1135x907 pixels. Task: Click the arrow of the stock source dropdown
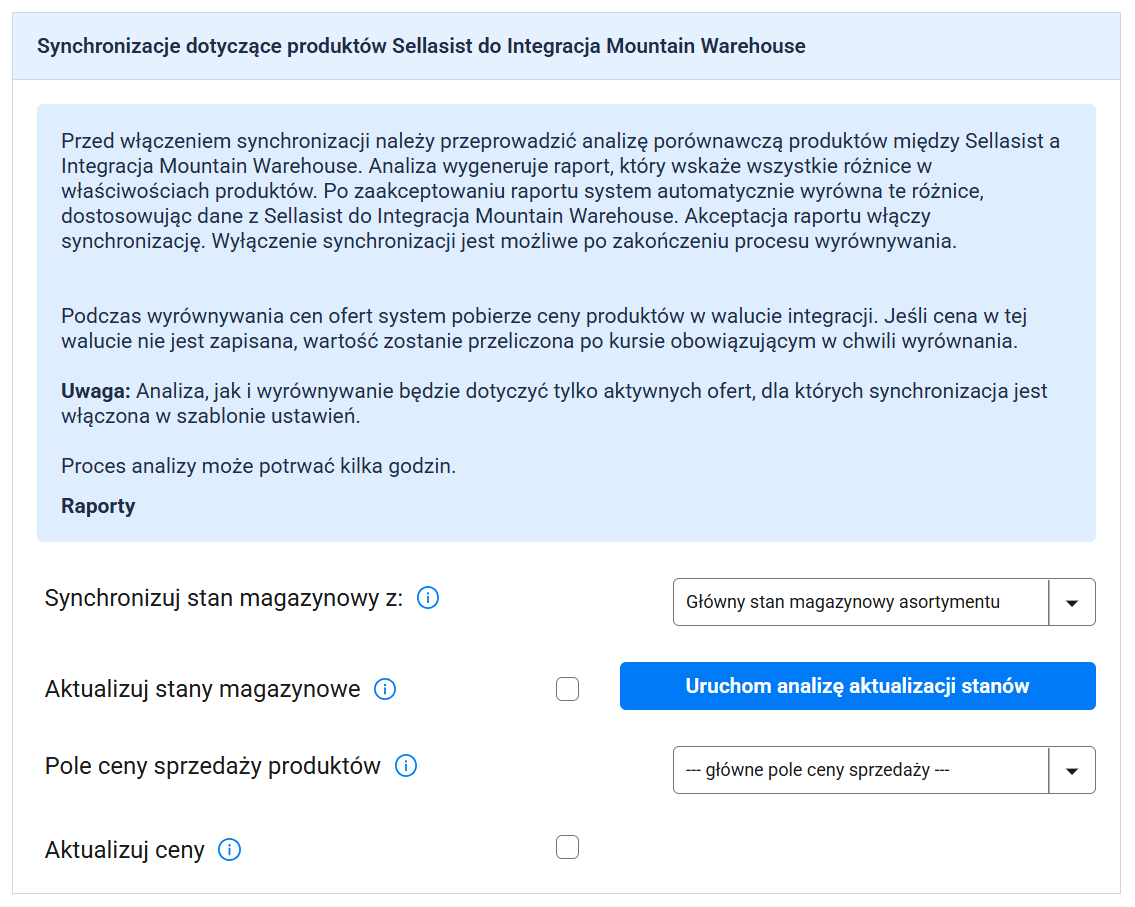1072,602
